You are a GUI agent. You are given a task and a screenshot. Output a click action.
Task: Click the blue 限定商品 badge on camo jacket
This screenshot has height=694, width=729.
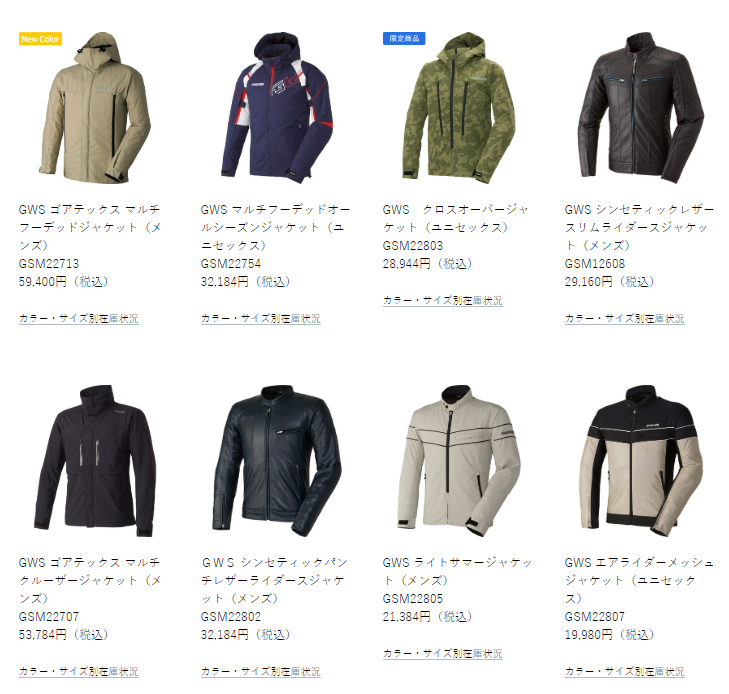[x=404, y=39]
